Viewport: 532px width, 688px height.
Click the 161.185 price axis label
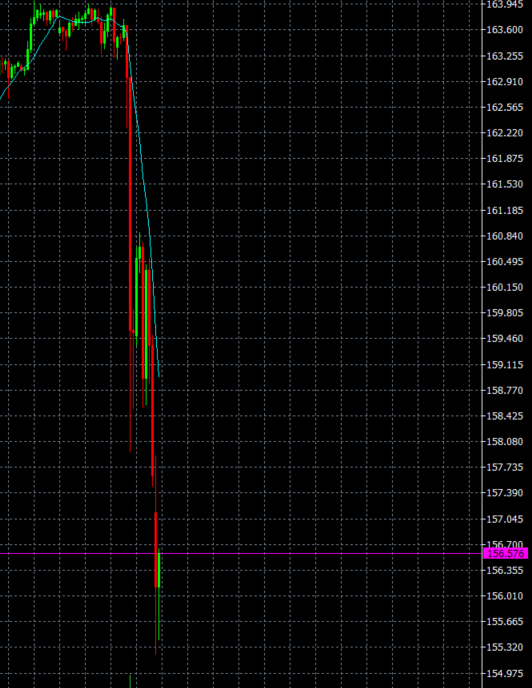tap(505, 211)
